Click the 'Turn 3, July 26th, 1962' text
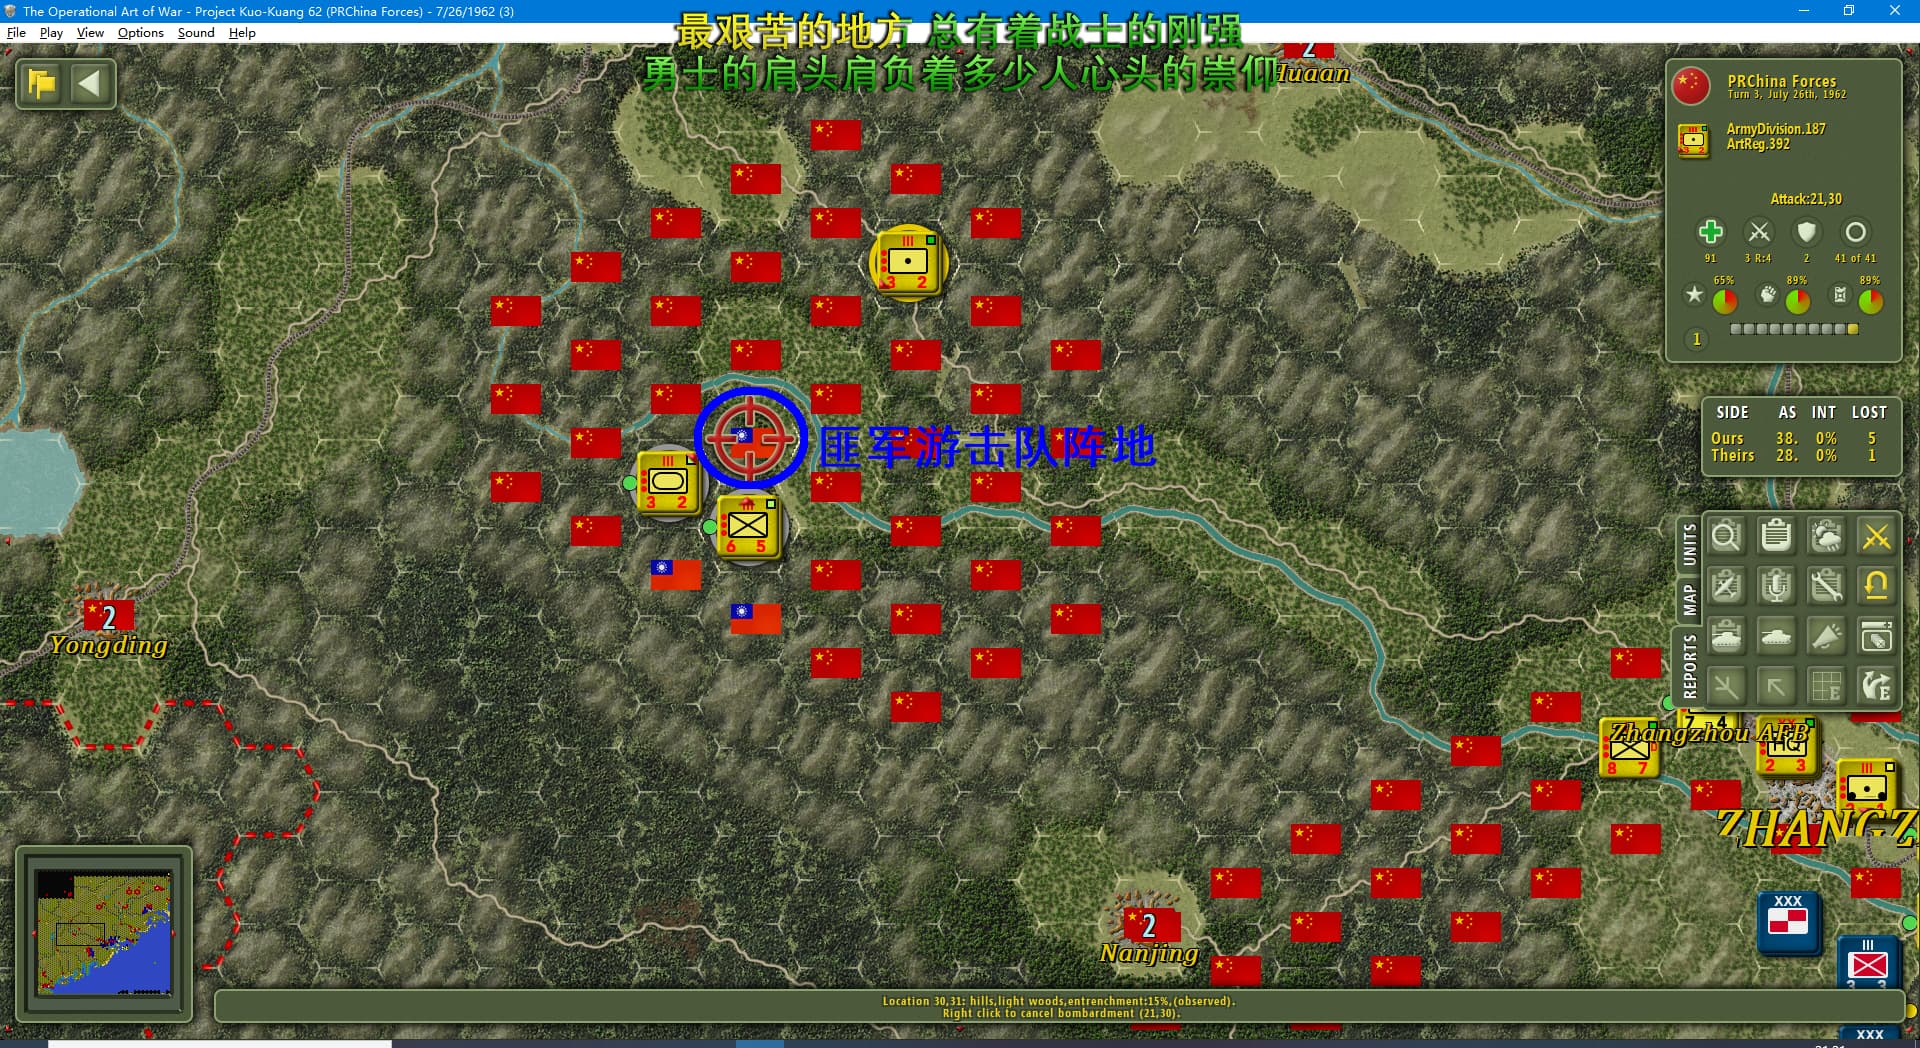This screenshot has height=1048, width=1920. pyautogui.click(x=1787, y=95)
